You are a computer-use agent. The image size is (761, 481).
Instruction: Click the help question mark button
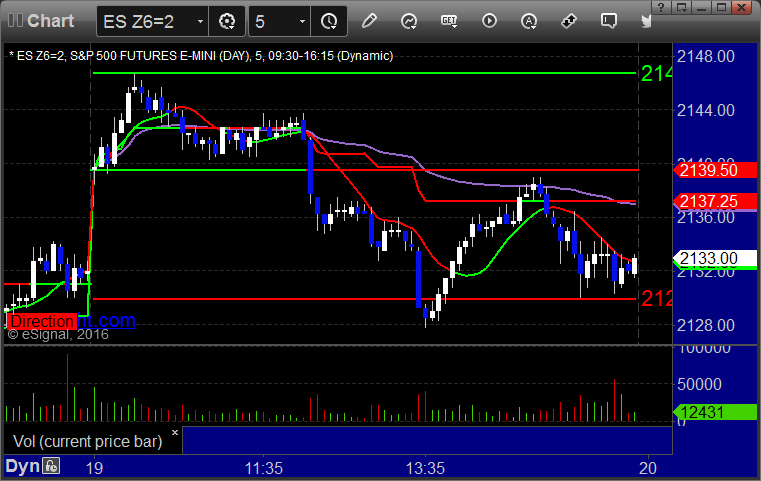click(661, 7)
